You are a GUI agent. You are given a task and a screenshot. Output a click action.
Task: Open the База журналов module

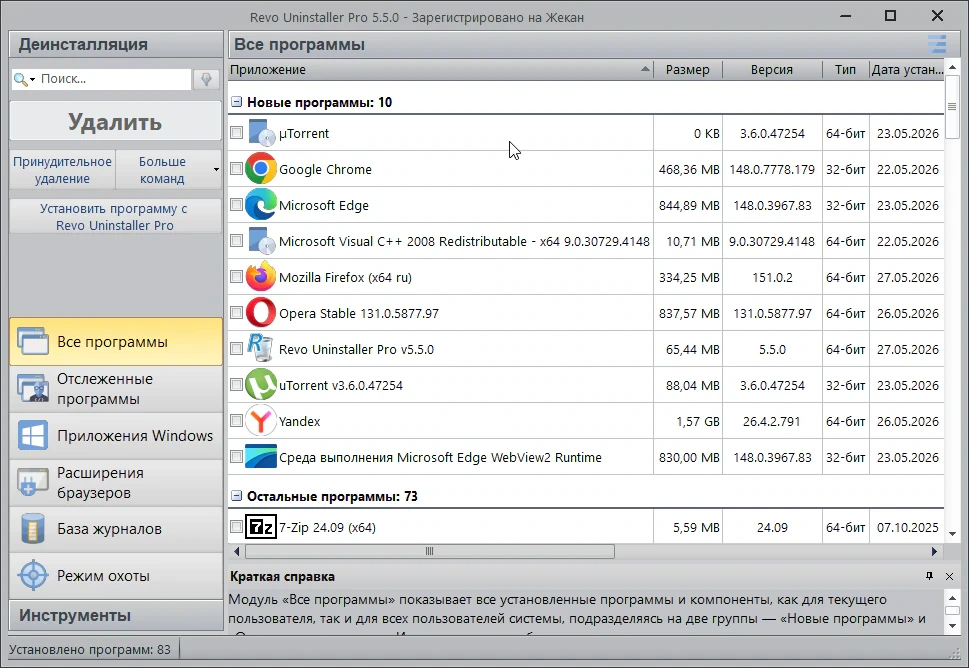tap(116, 529)
